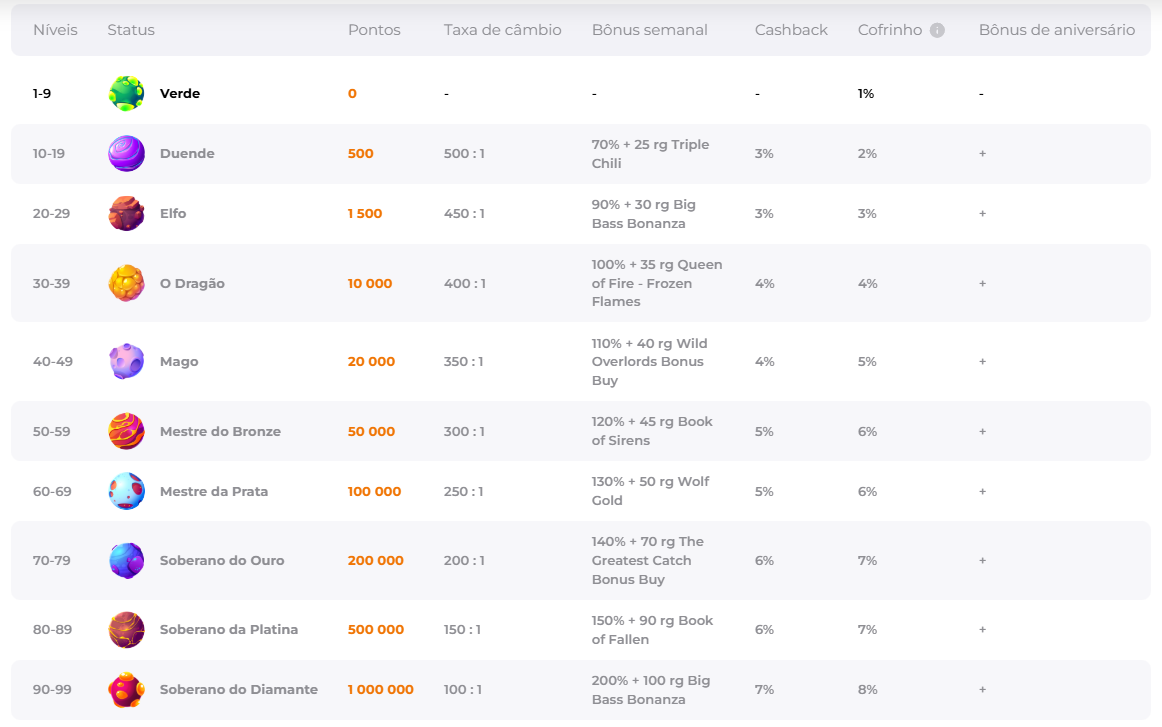The image size is (1162, 727).
Task: Click the Bônus semanal column header
Action: pos(649,30)
